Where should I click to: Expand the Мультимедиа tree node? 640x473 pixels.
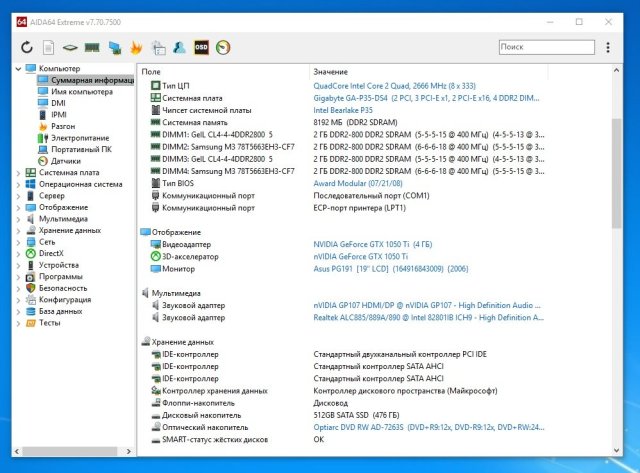click(18, 219)
